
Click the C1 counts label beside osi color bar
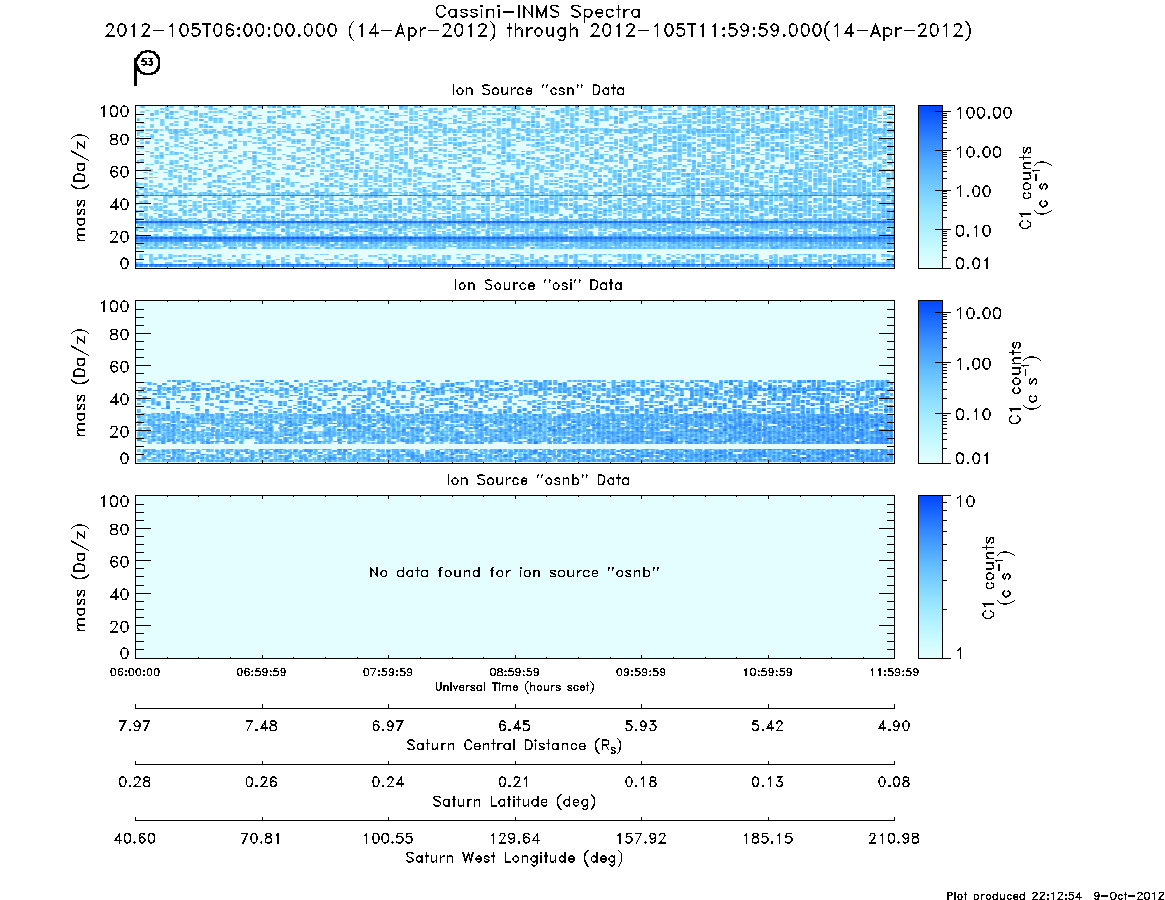point(1024,383)
